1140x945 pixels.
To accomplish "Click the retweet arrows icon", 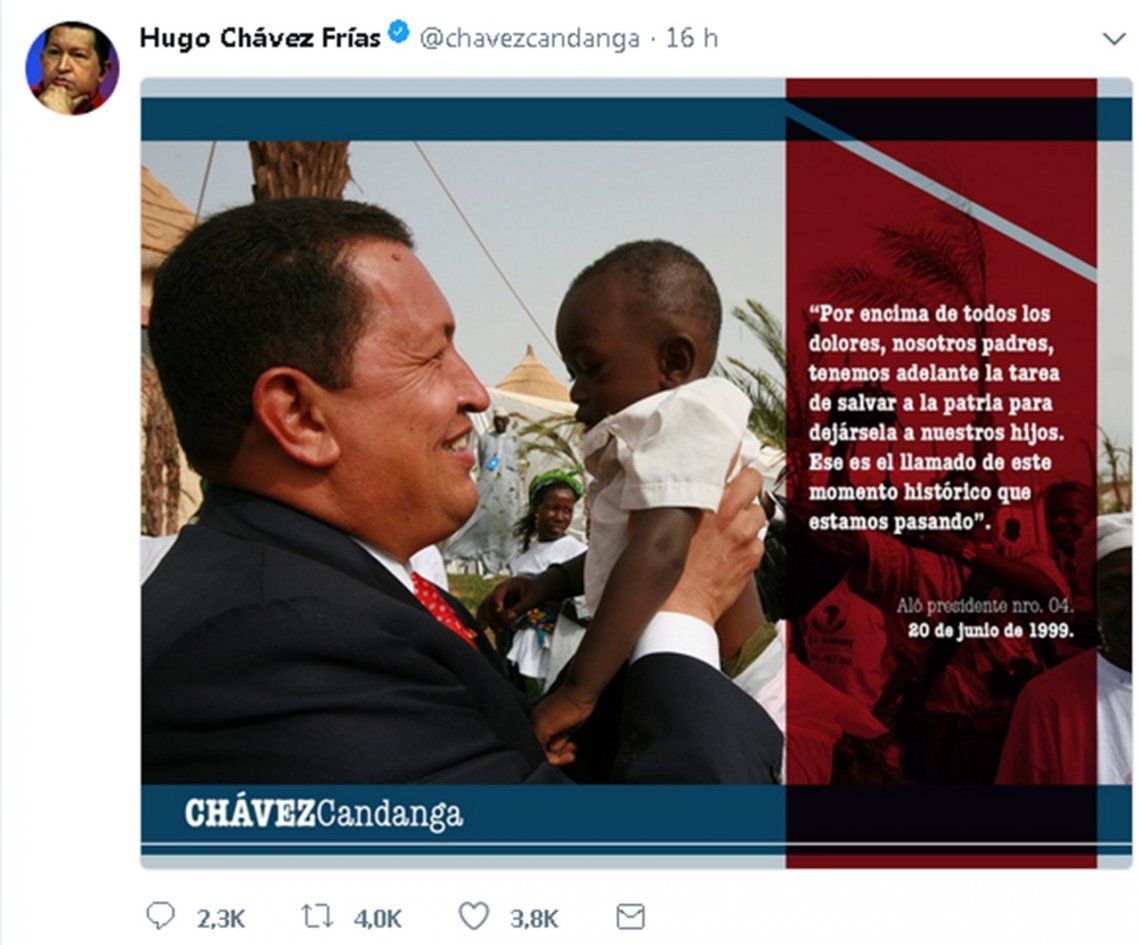I will click(317, 916).
